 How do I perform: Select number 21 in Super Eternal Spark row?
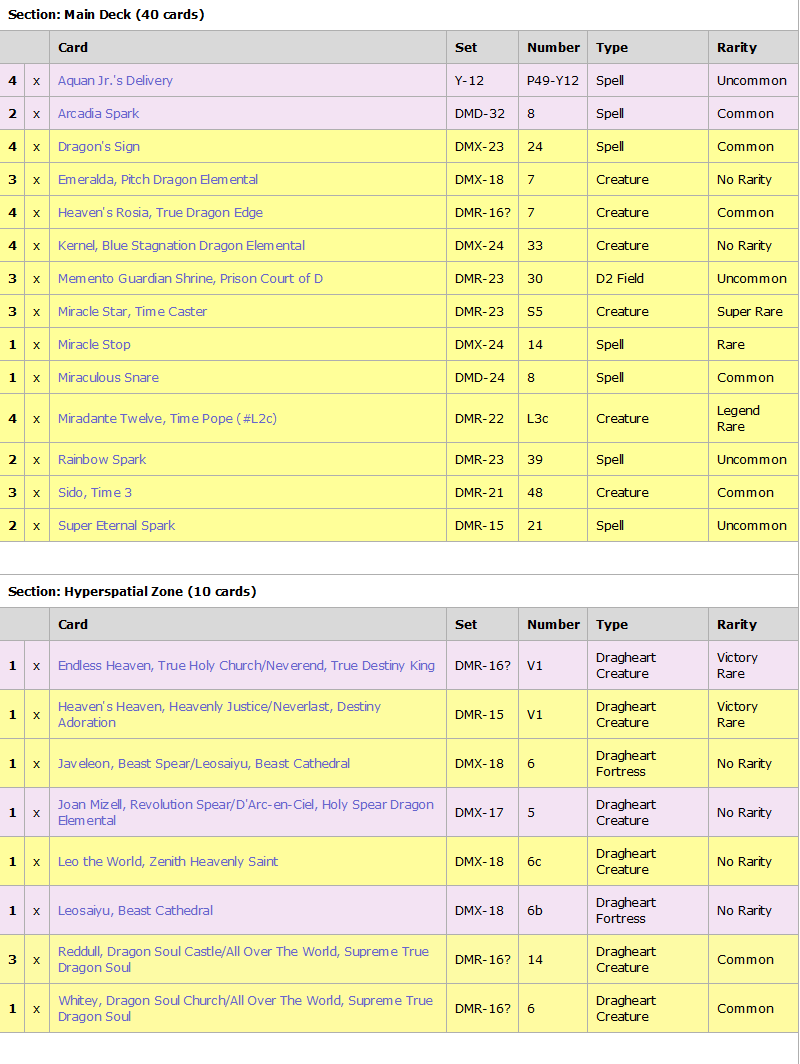coord(553,526)
